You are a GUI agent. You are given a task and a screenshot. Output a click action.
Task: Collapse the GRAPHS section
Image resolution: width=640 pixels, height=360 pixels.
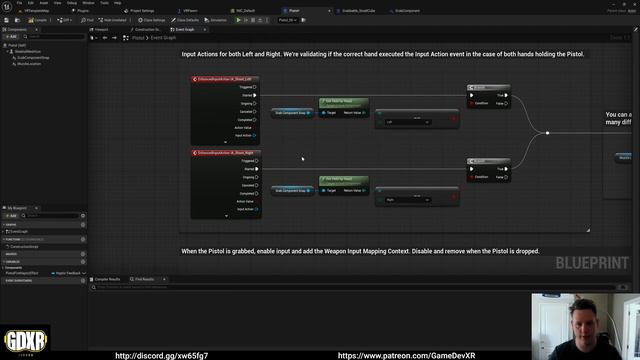4,224
